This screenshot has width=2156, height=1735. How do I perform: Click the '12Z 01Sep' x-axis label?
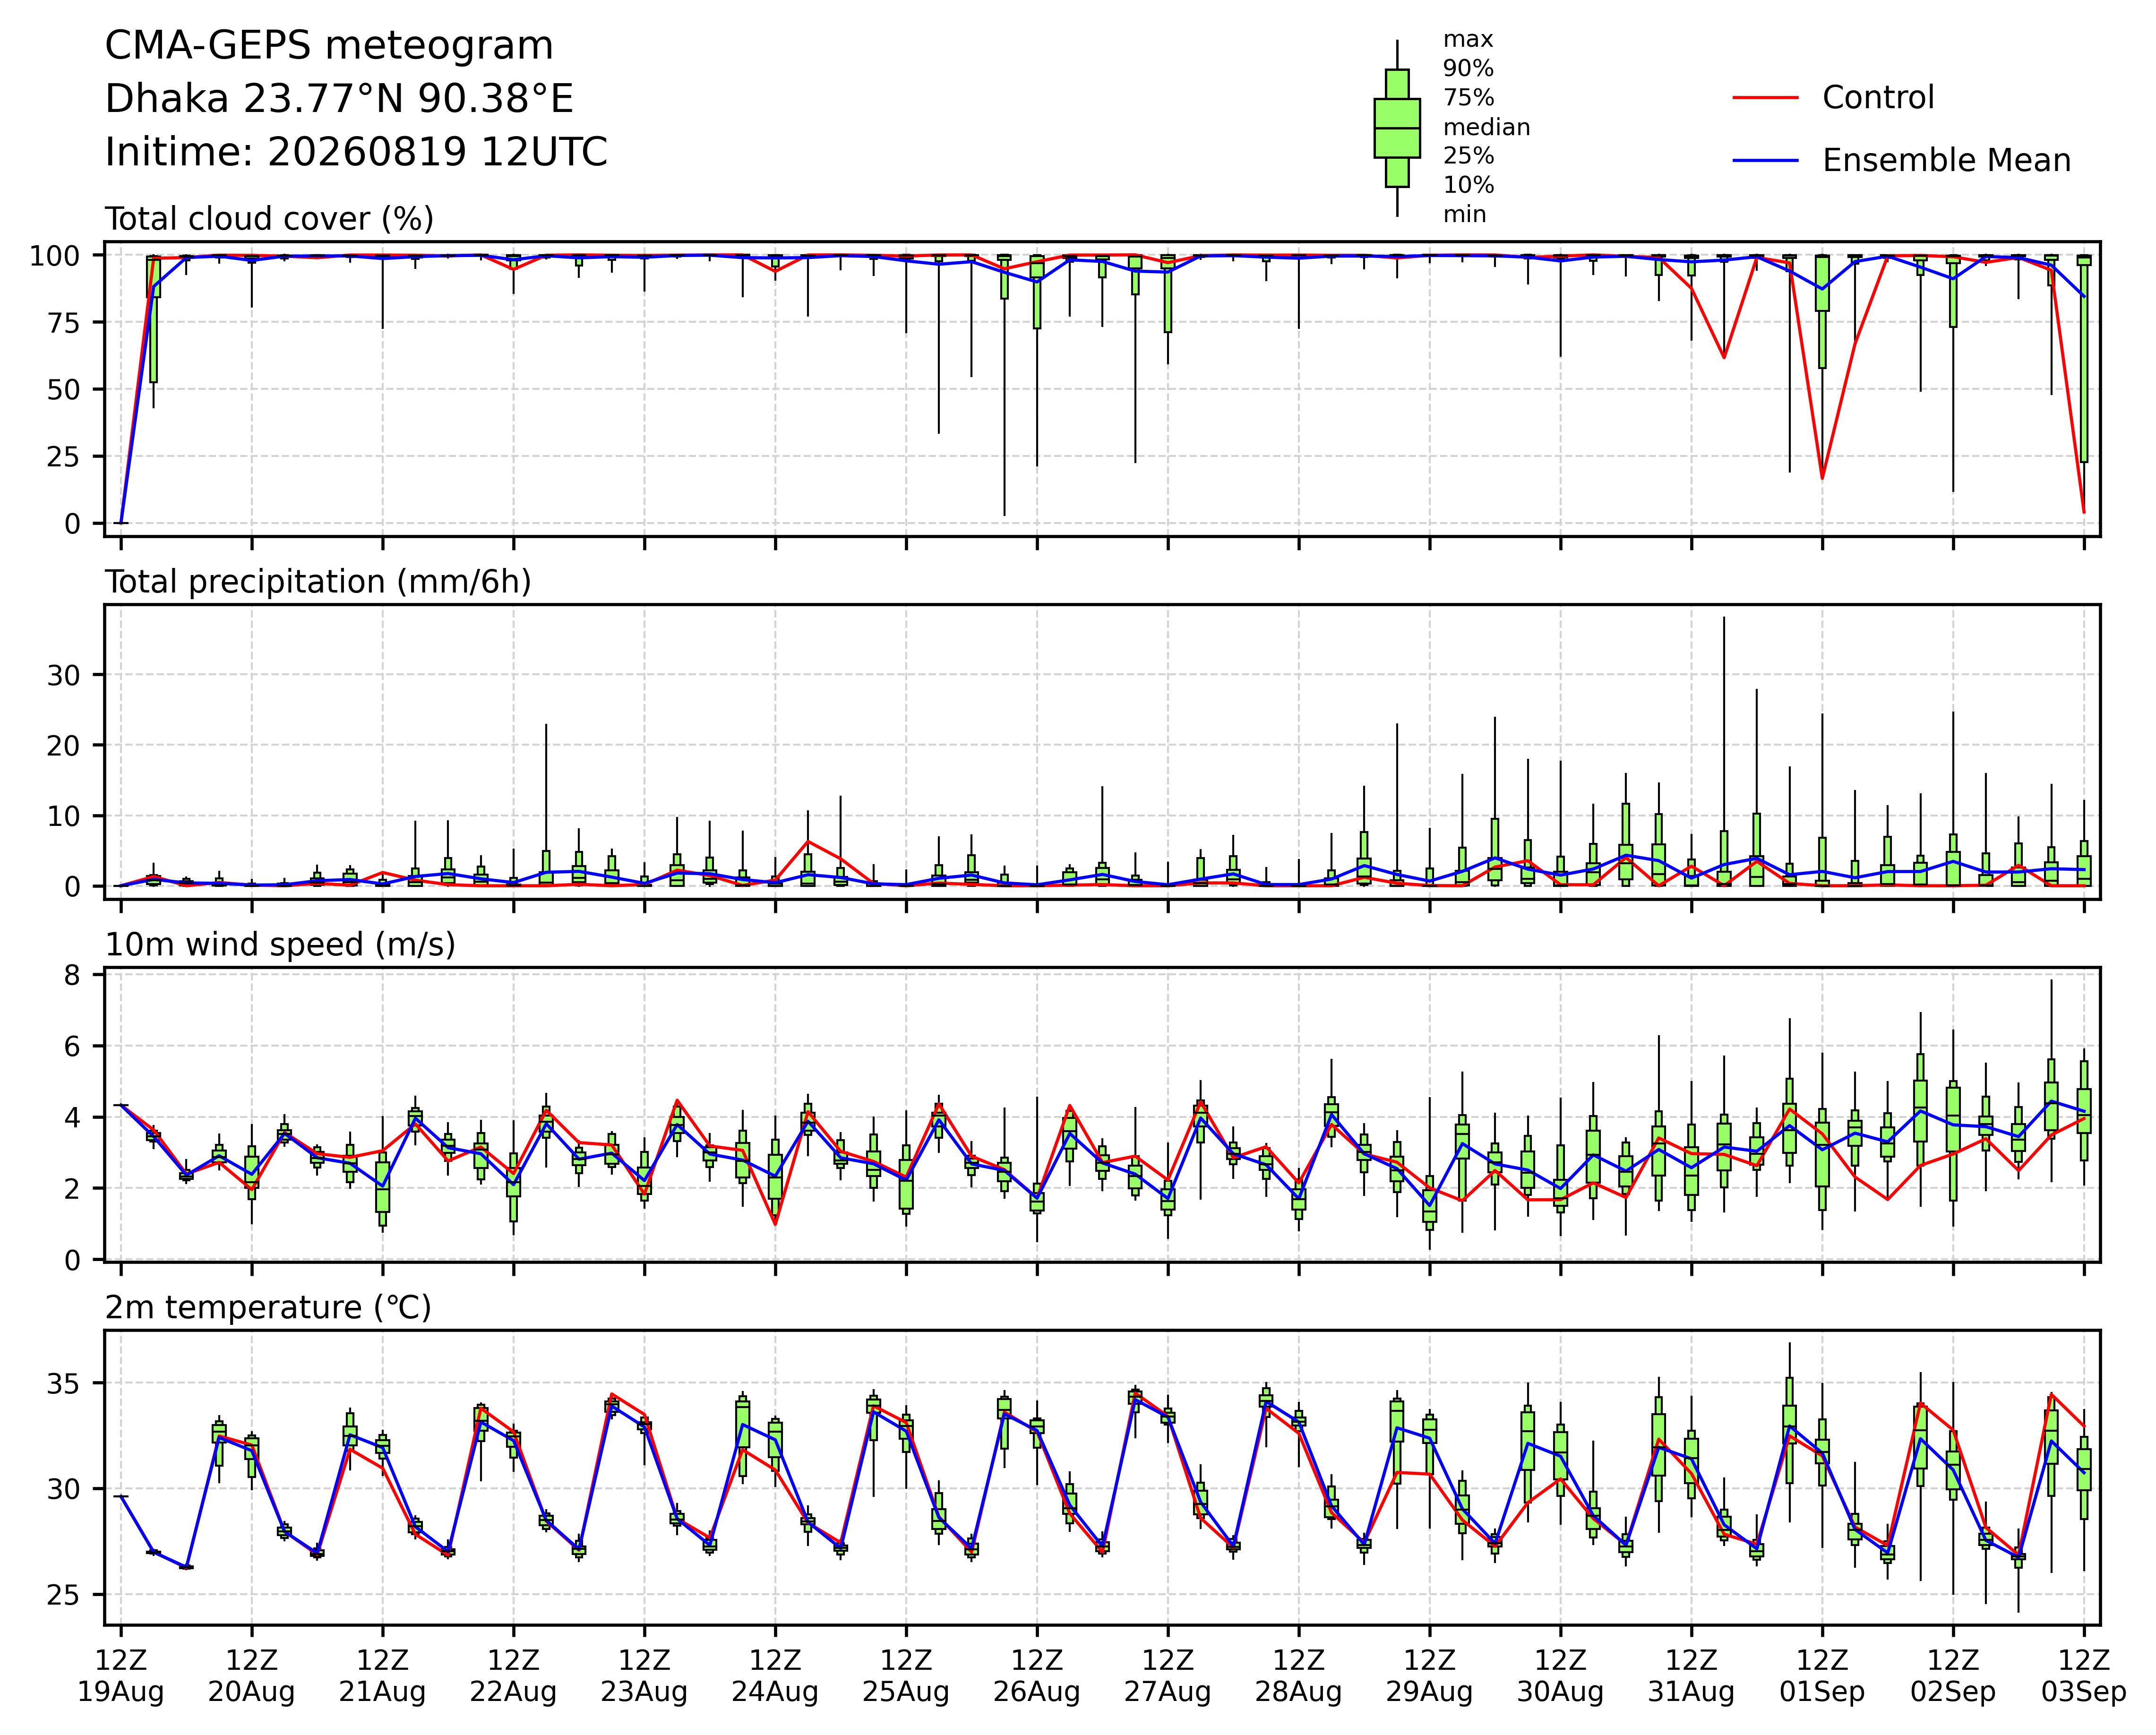[x=1822, y=1676]
